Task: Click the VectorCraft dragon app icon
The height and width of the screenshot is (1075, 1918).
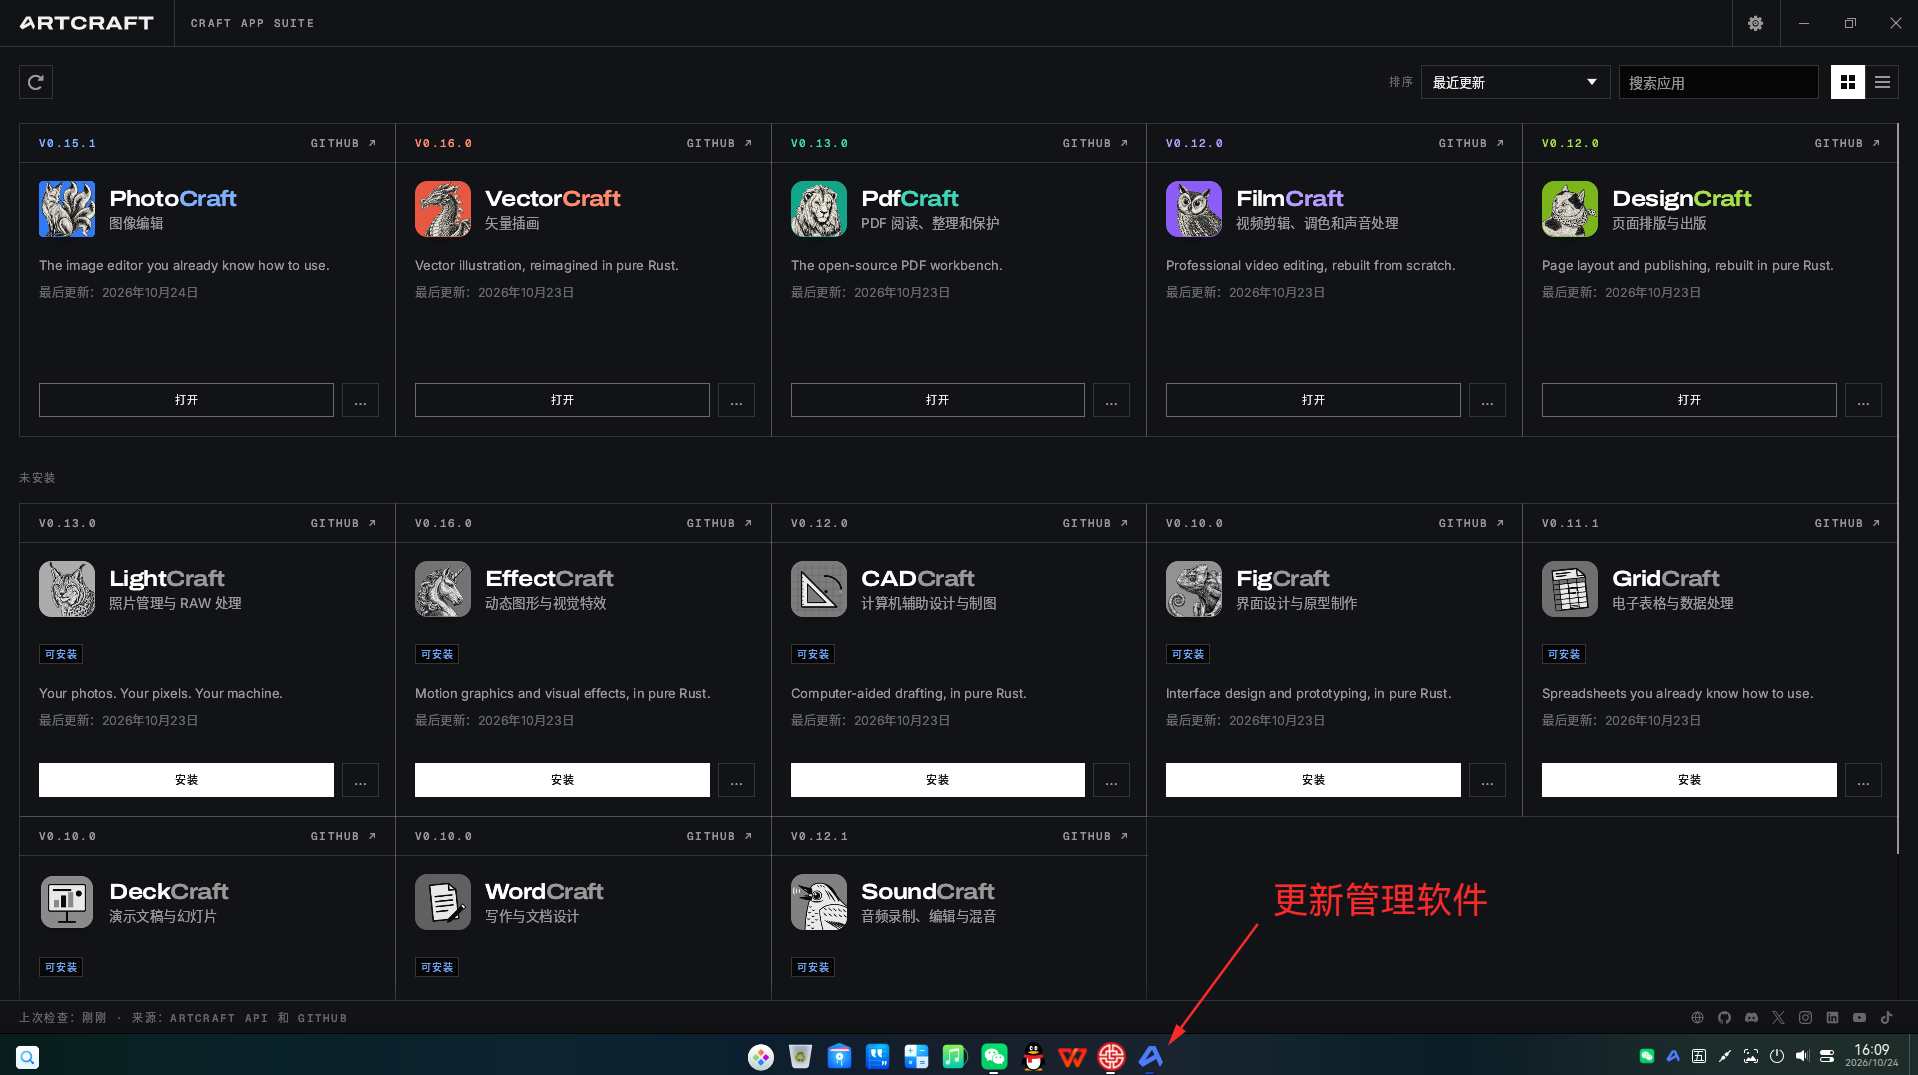Action: (443, 209)
